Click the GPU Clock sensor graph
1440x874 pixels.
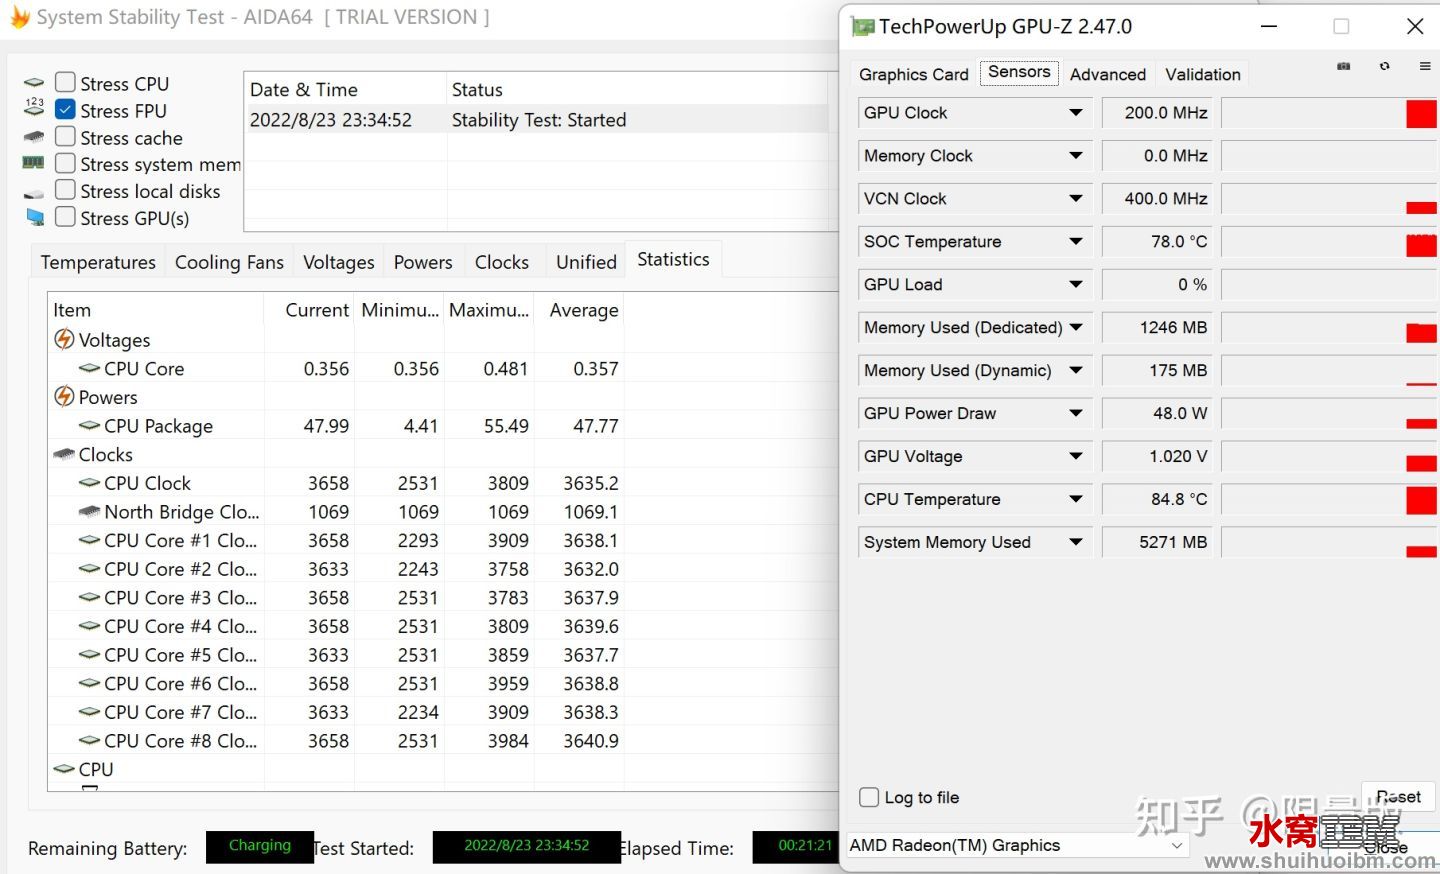(x=1330, y=113)
